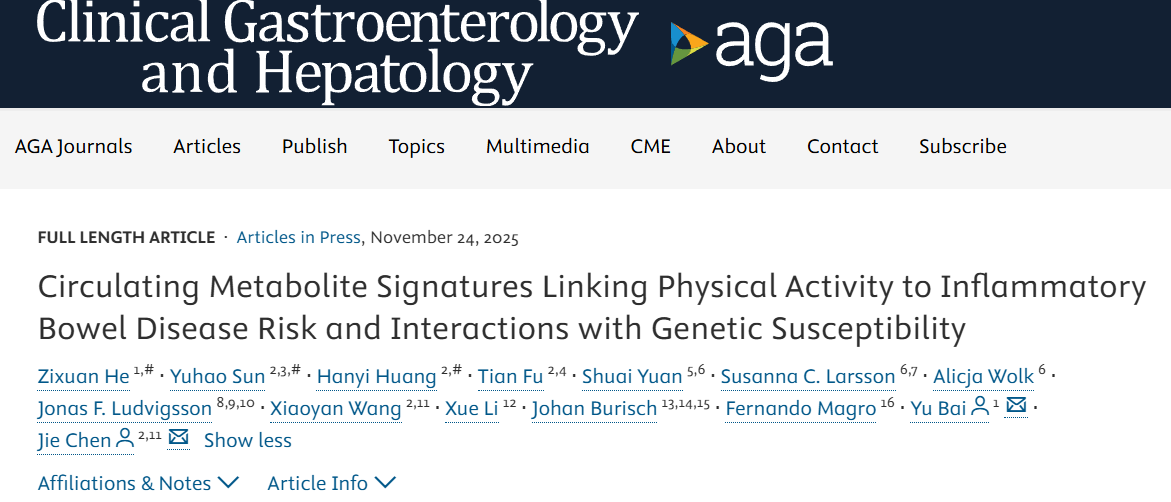Click the person icon next to Yu Bai
1171x502 pixels.
point(980,407)
